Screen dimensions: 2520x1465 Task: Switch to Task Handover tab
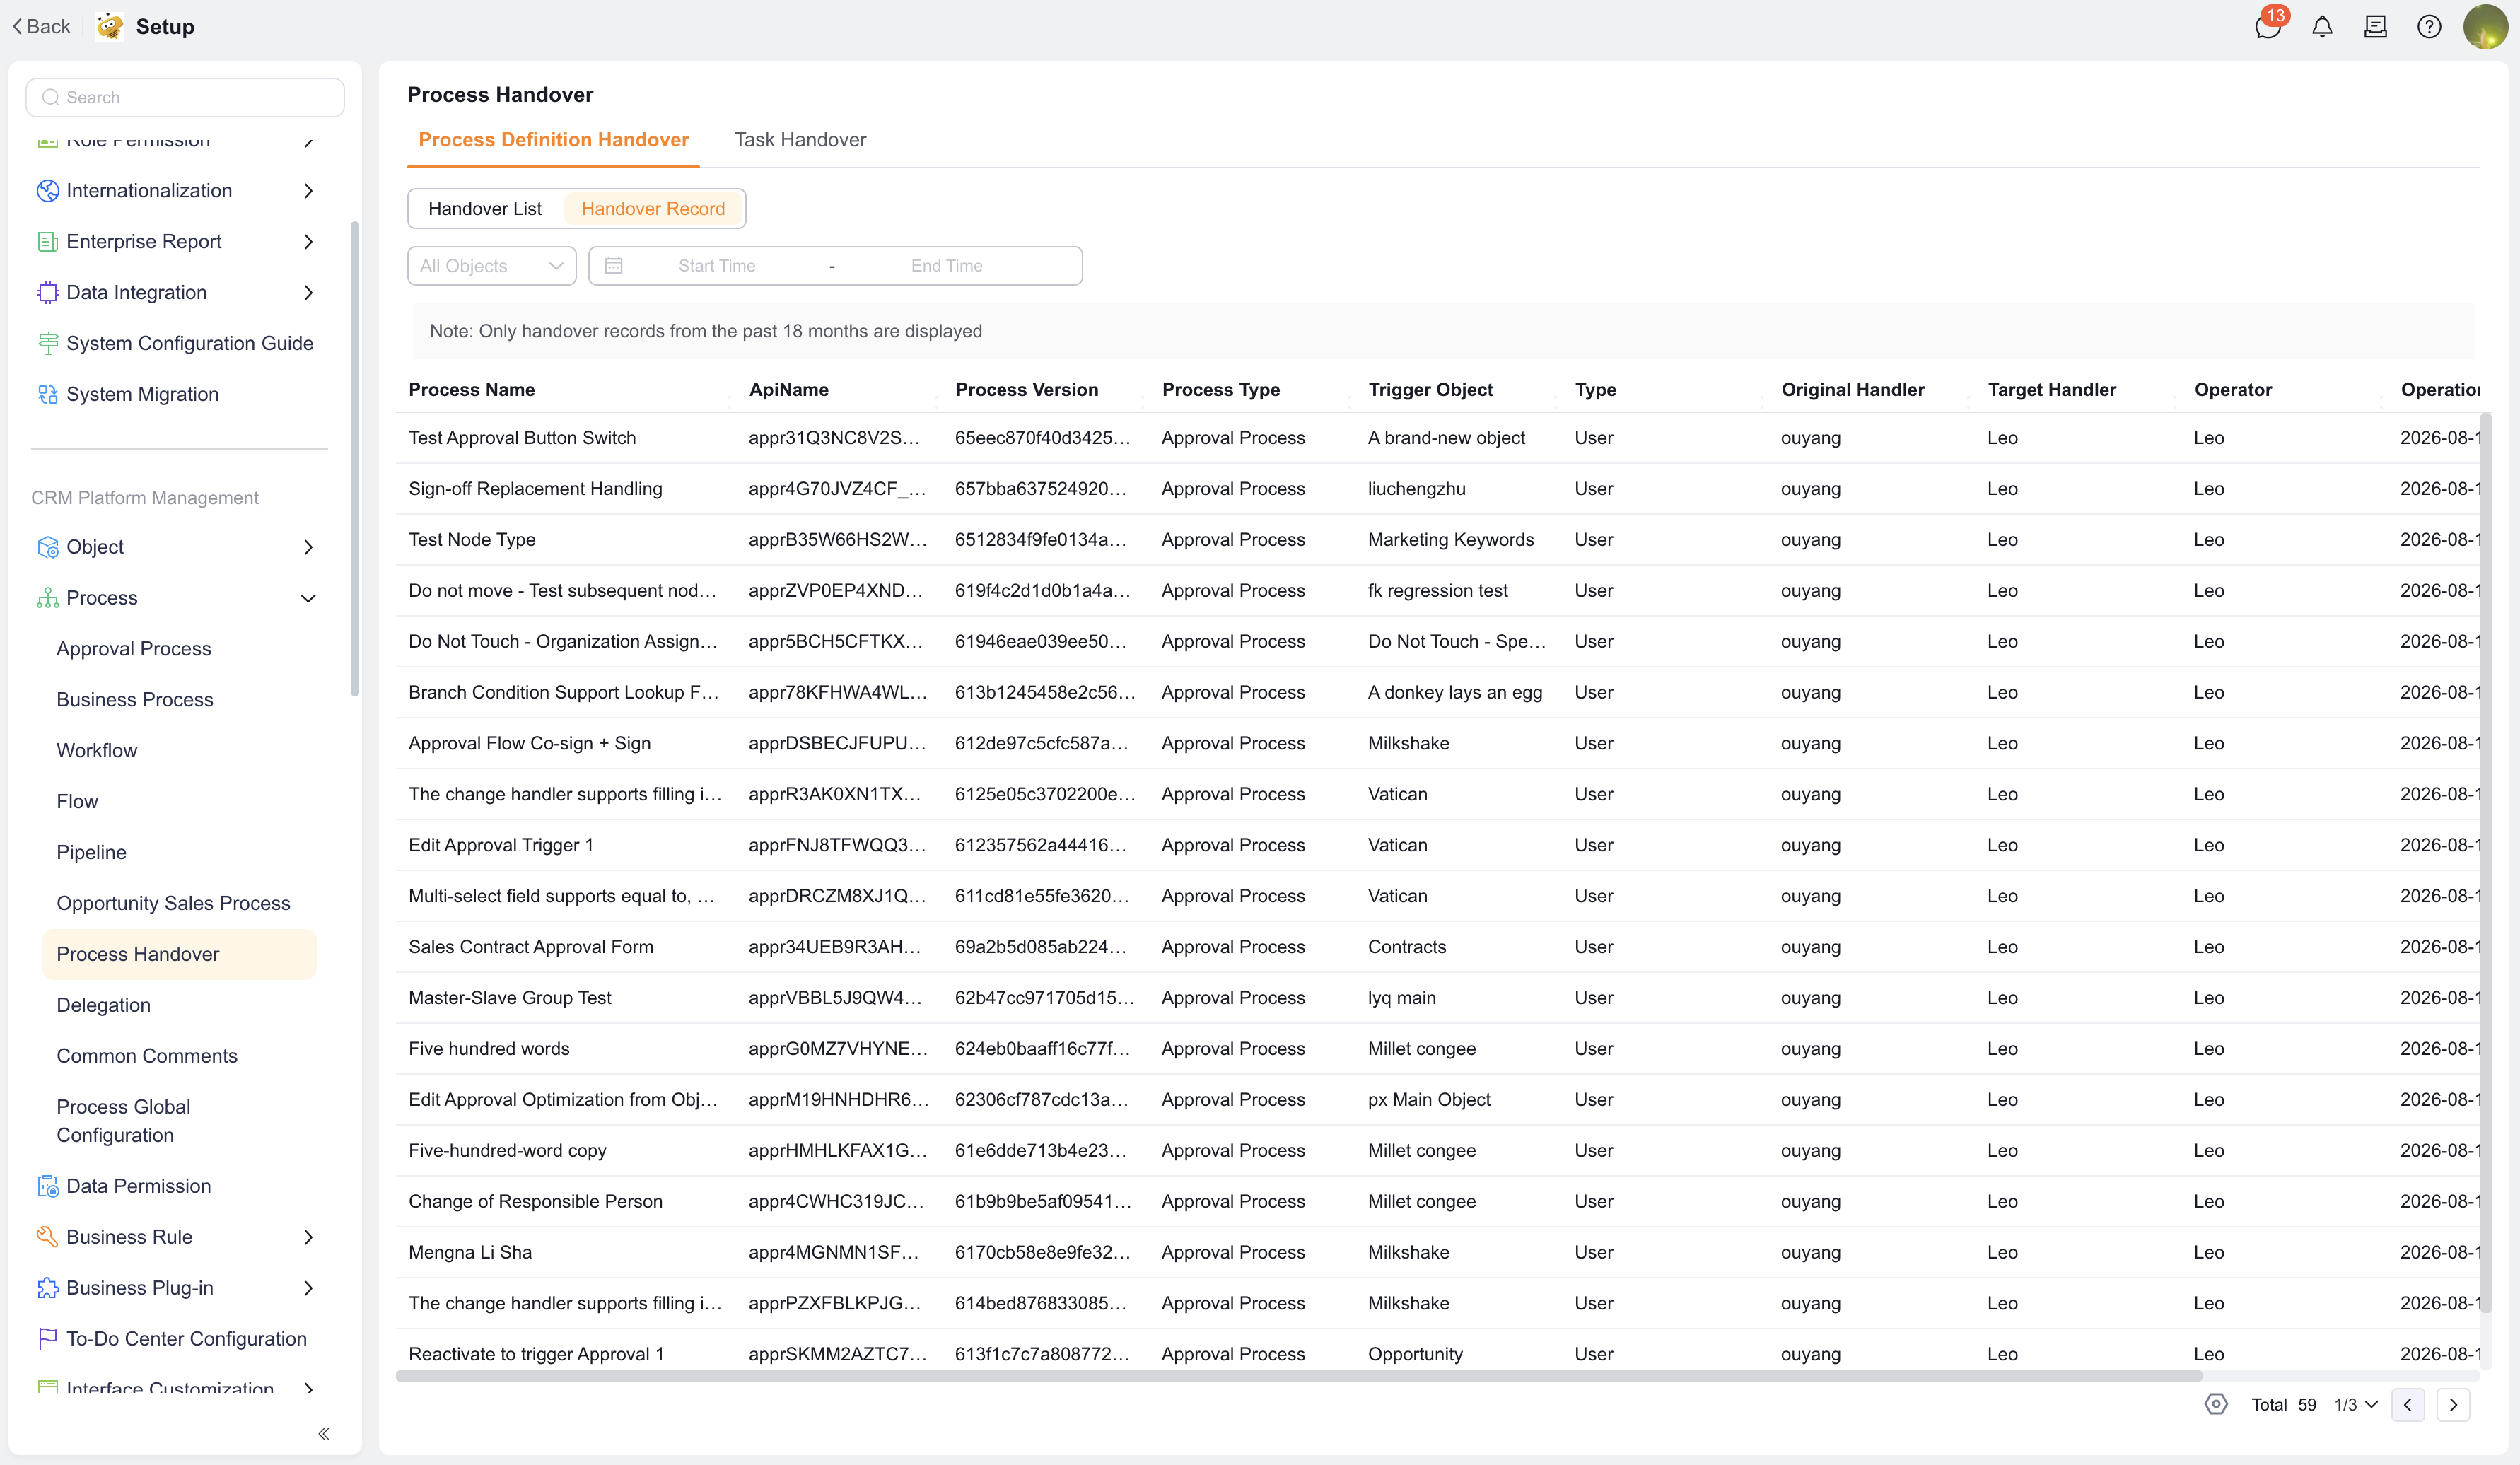800,140
